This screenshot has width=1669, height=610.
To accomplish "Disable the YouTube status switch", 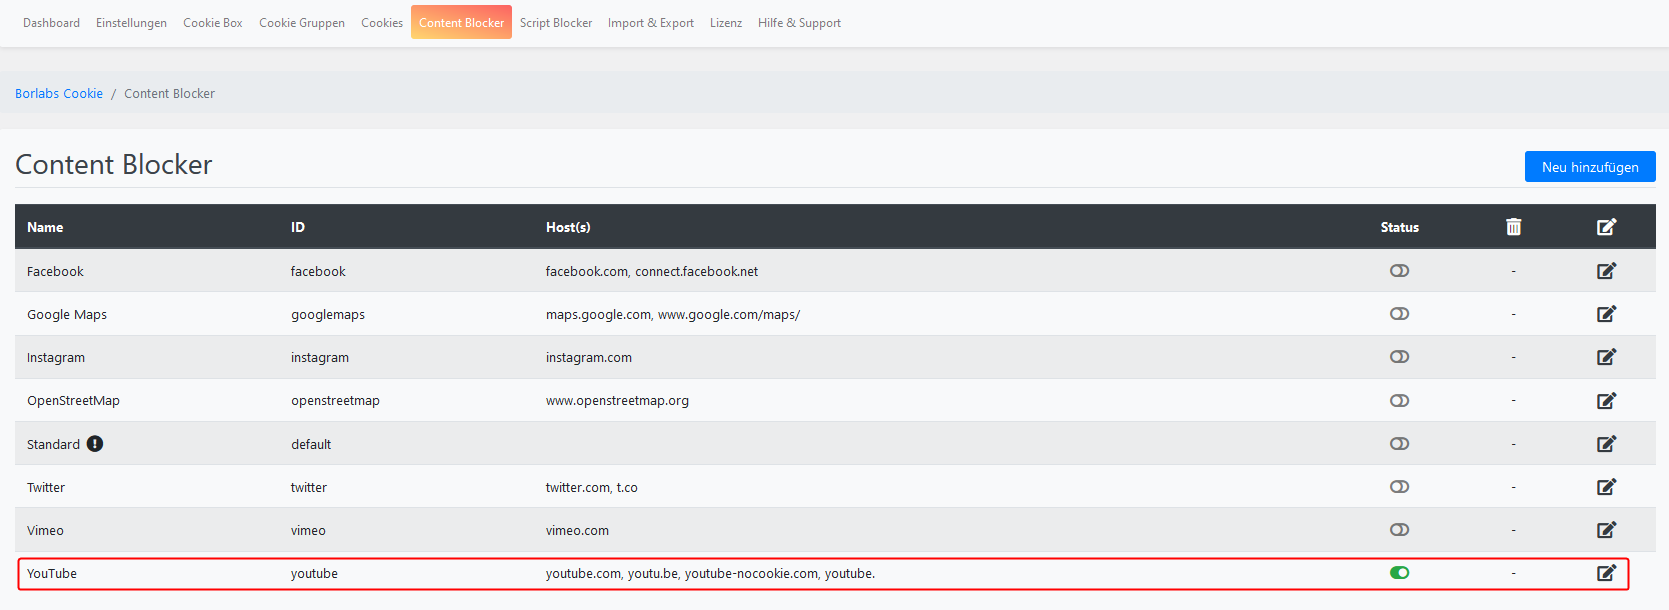I will tap(1399, 573).
